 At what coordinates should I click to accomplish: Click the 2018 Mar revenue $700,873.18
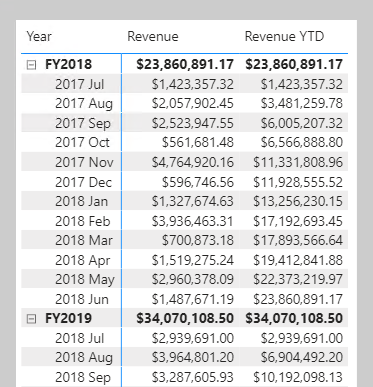(198, 240)
